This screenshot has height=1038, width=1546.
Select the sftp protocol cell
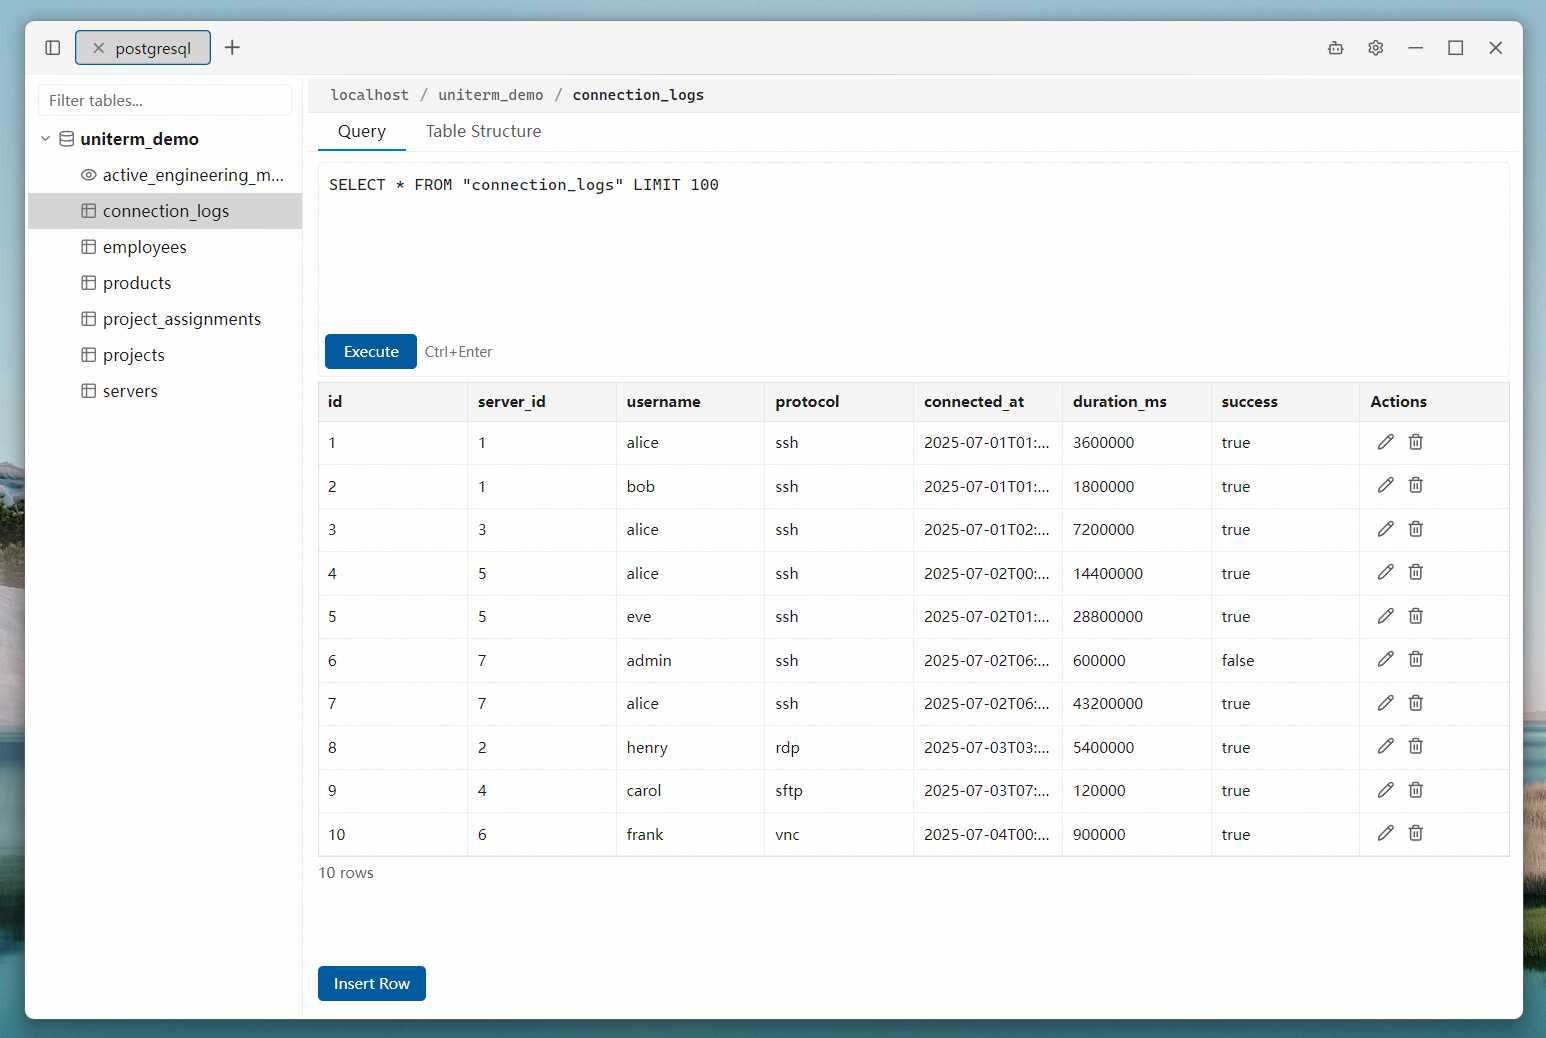[839, 791]
